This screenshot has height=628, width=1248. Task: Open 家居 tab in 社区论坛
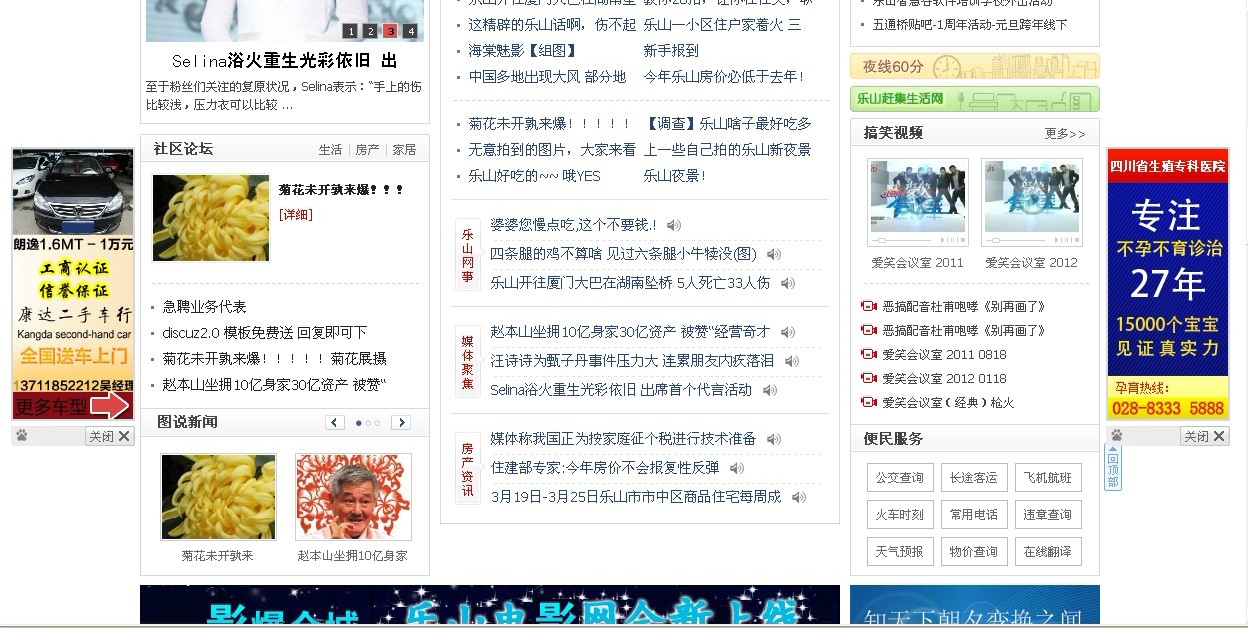404,150
